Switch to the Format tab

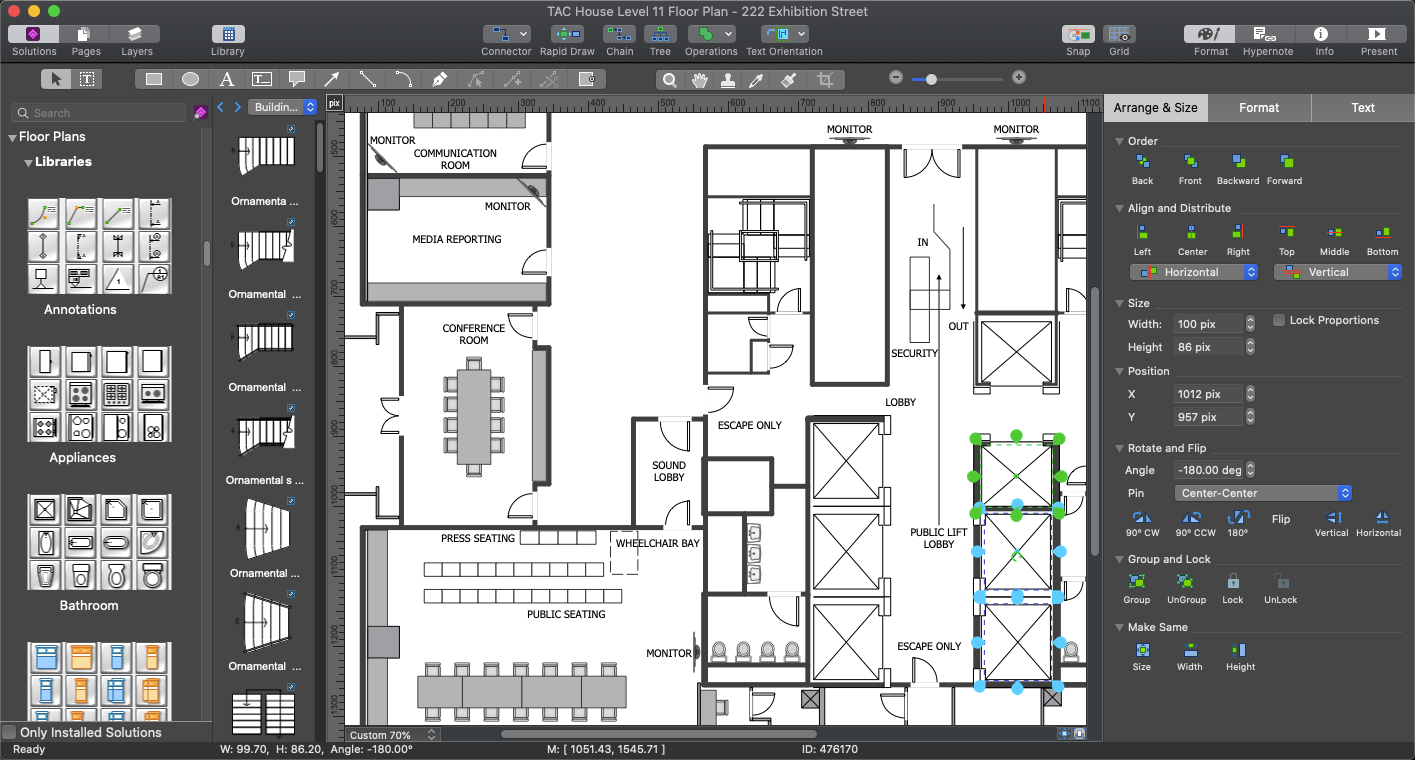click(x=1259, y=108)
